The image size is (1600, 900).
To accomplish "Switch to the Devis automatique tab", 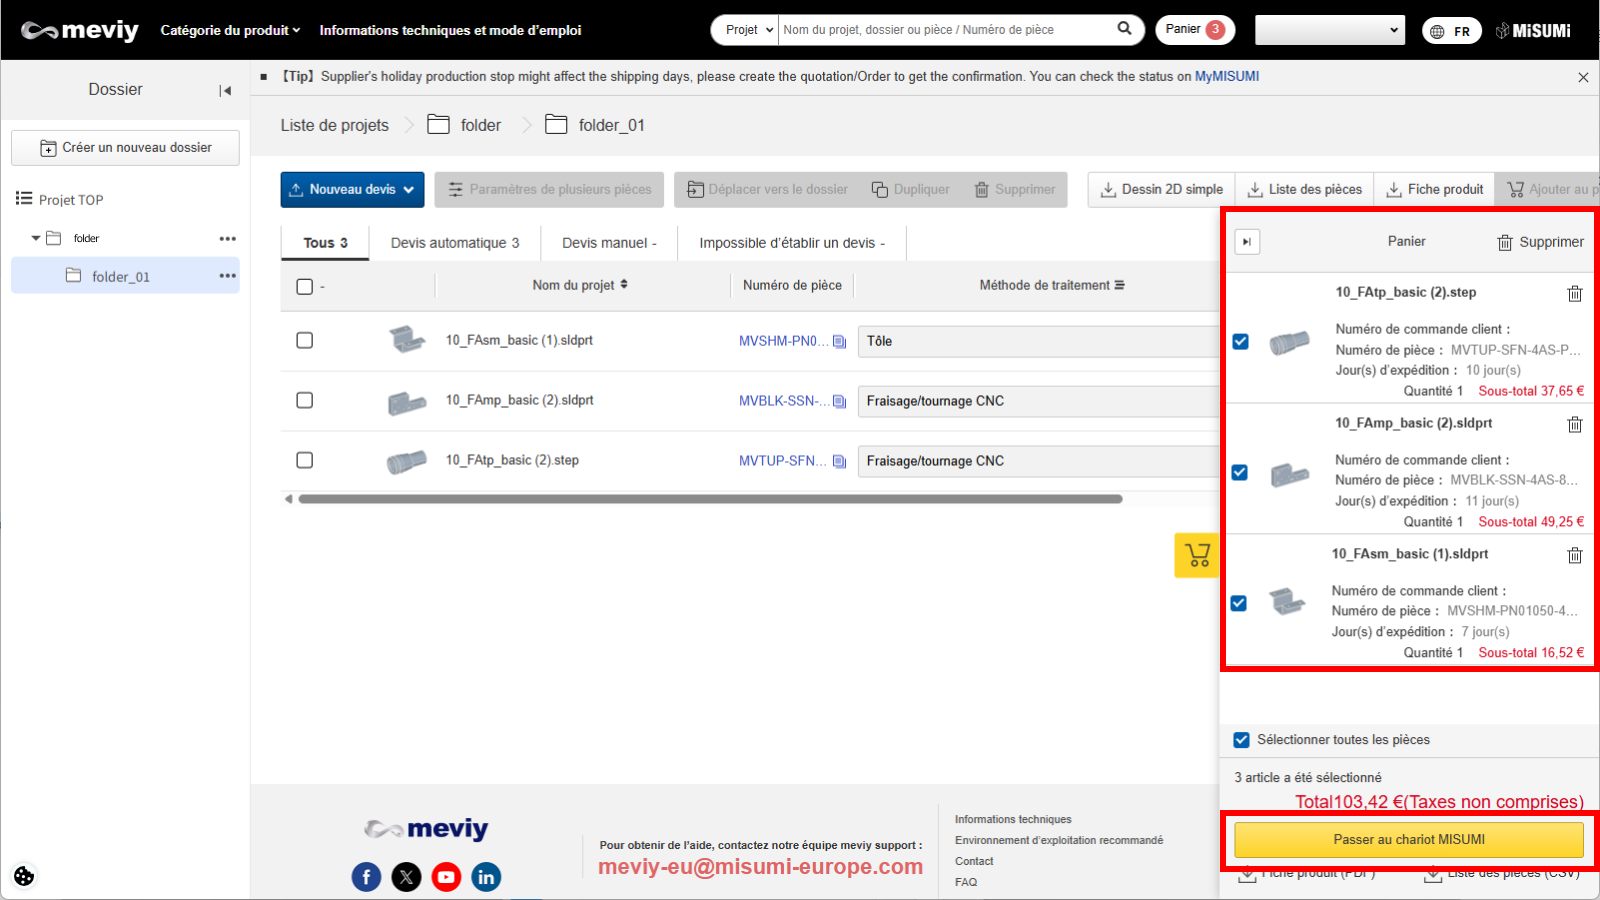I will tap(454, 243).
